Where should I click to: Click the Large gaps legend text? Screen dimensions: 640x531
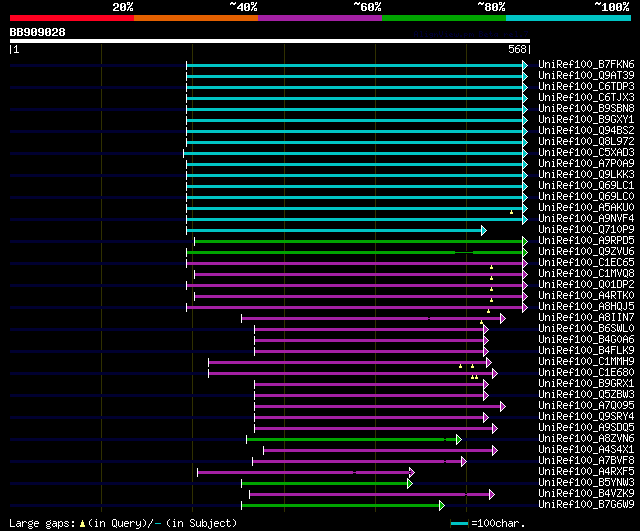tap(123, 523)
